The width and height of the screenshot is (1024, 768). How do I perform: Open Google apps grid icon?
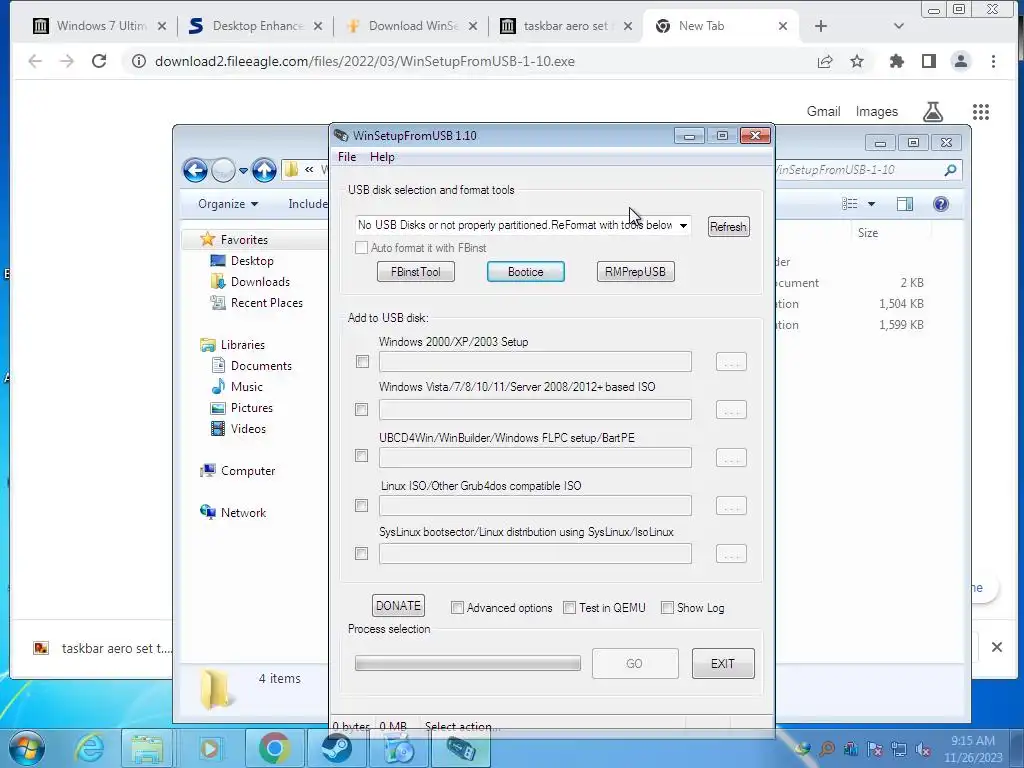coord(980,112)
